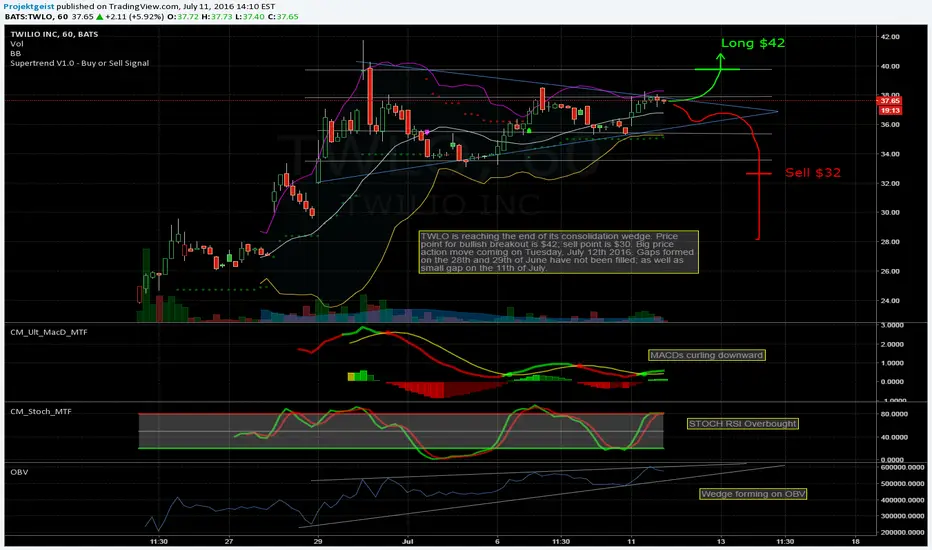
Task: Select the Vol indicator label
Action: [x=17, y=44]
